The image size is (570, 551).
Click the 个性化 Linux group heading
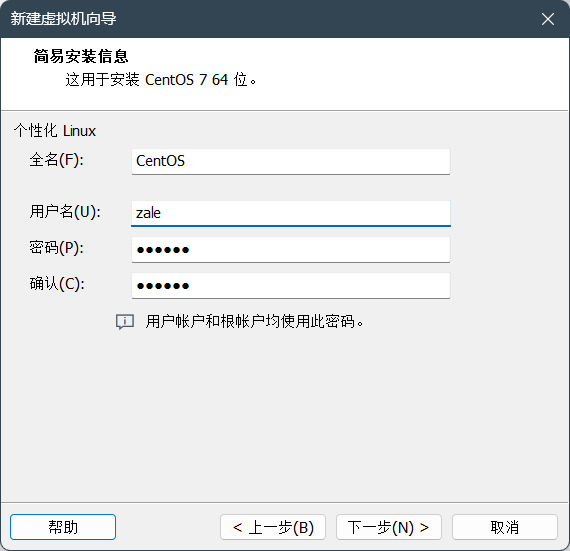coord(55,131)
